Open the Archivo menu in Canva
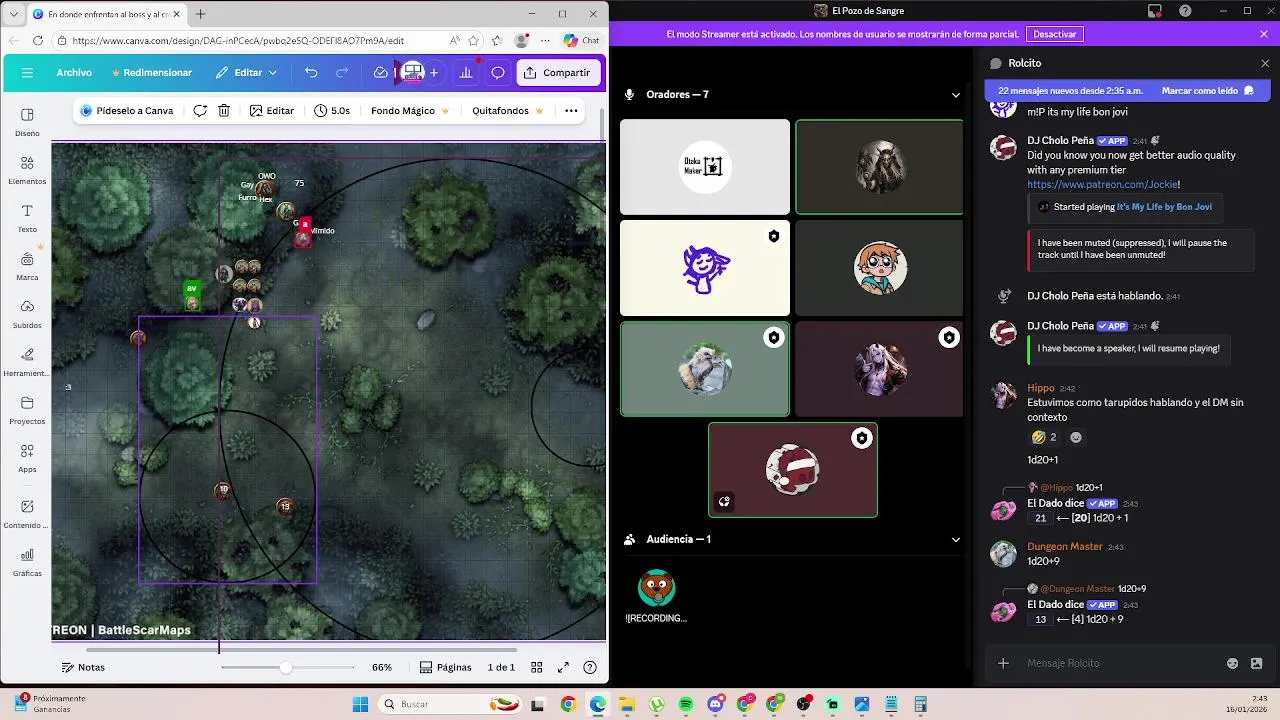This screenshot has width=1280, height=720. (x=74, y=73)
